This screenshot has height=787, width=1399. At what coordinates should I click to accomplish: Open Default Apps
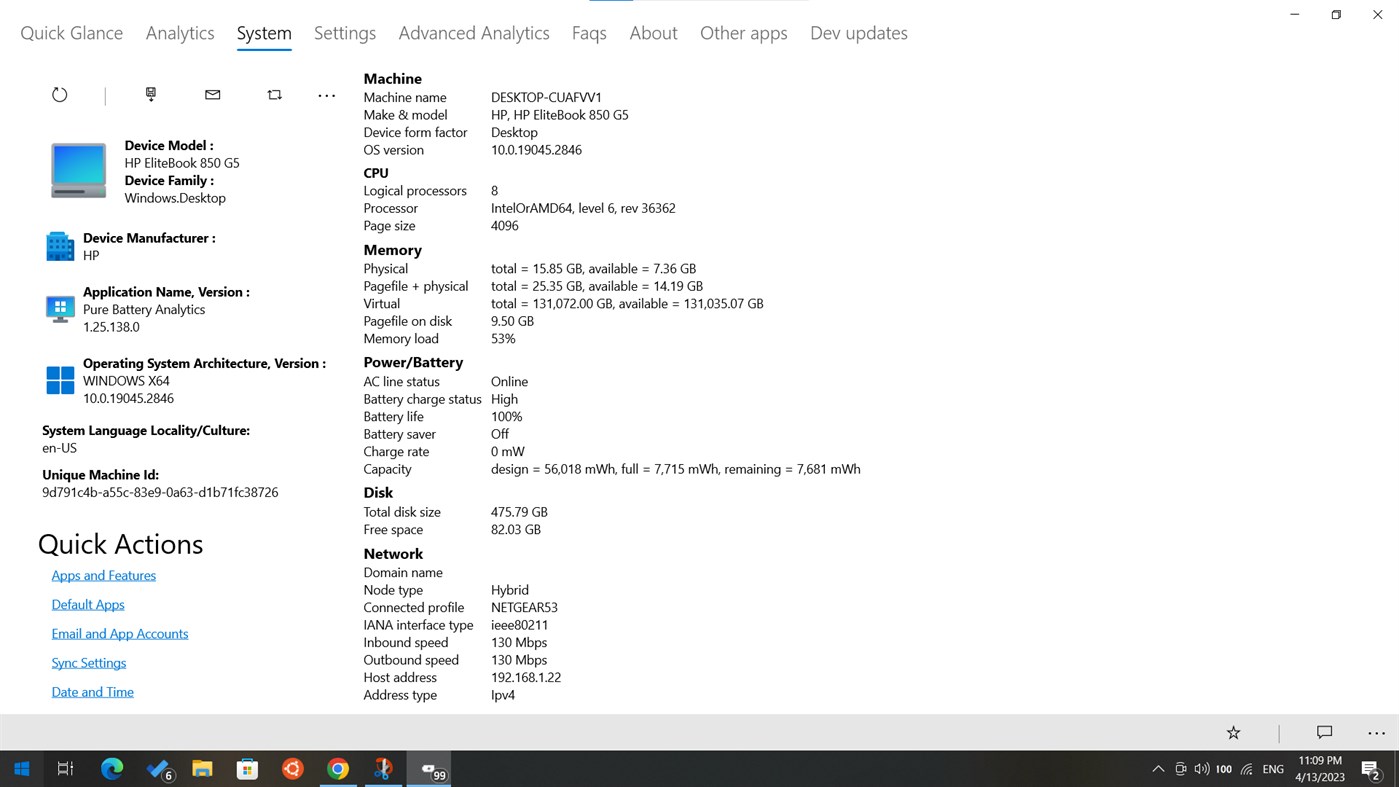pos(88,604)
